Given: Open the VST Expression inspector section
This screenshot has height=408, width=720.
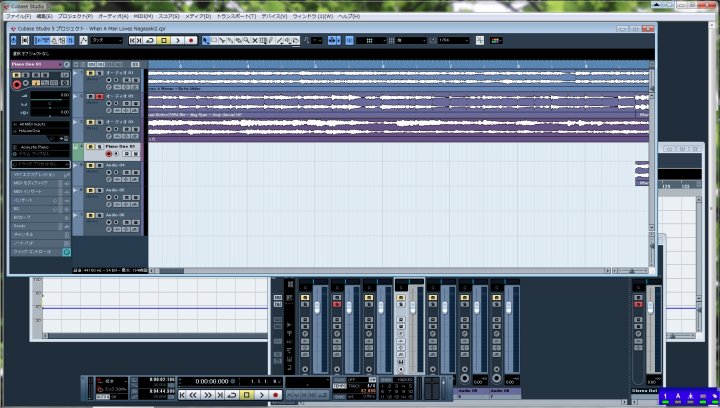Looking at the screenshot, I should pyautogui.click(x=40, y=174).
